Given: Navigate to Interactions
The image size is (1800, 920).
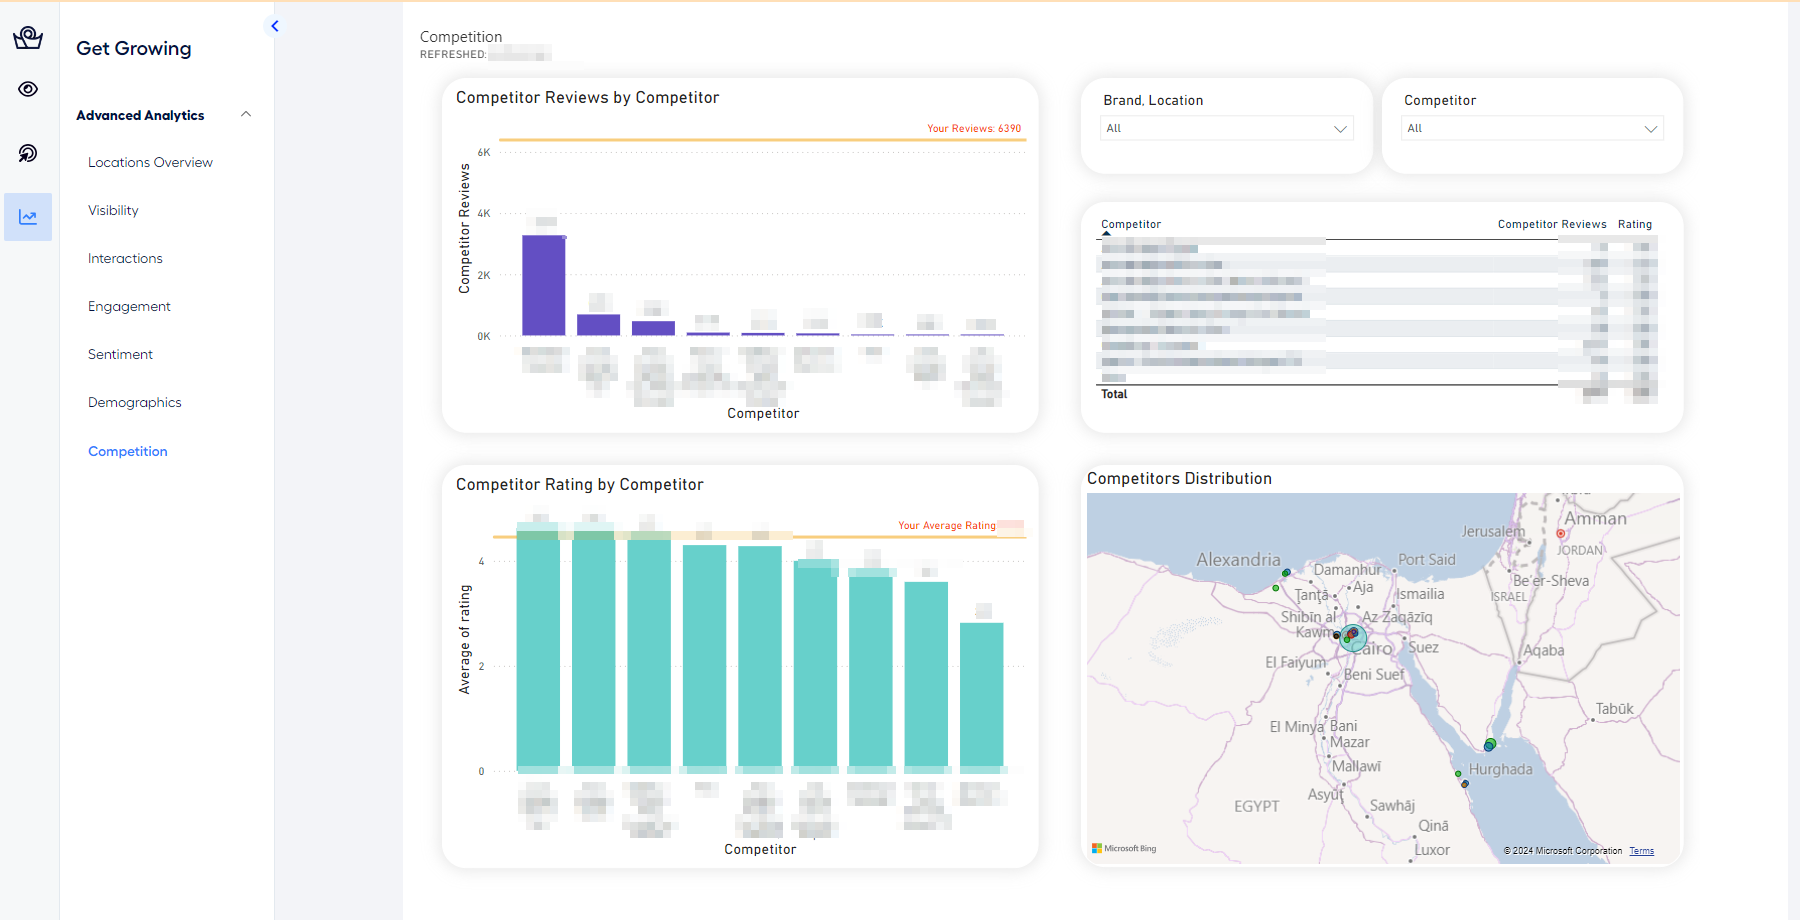Looking at the screenshot, I should [x=125, y=258].
